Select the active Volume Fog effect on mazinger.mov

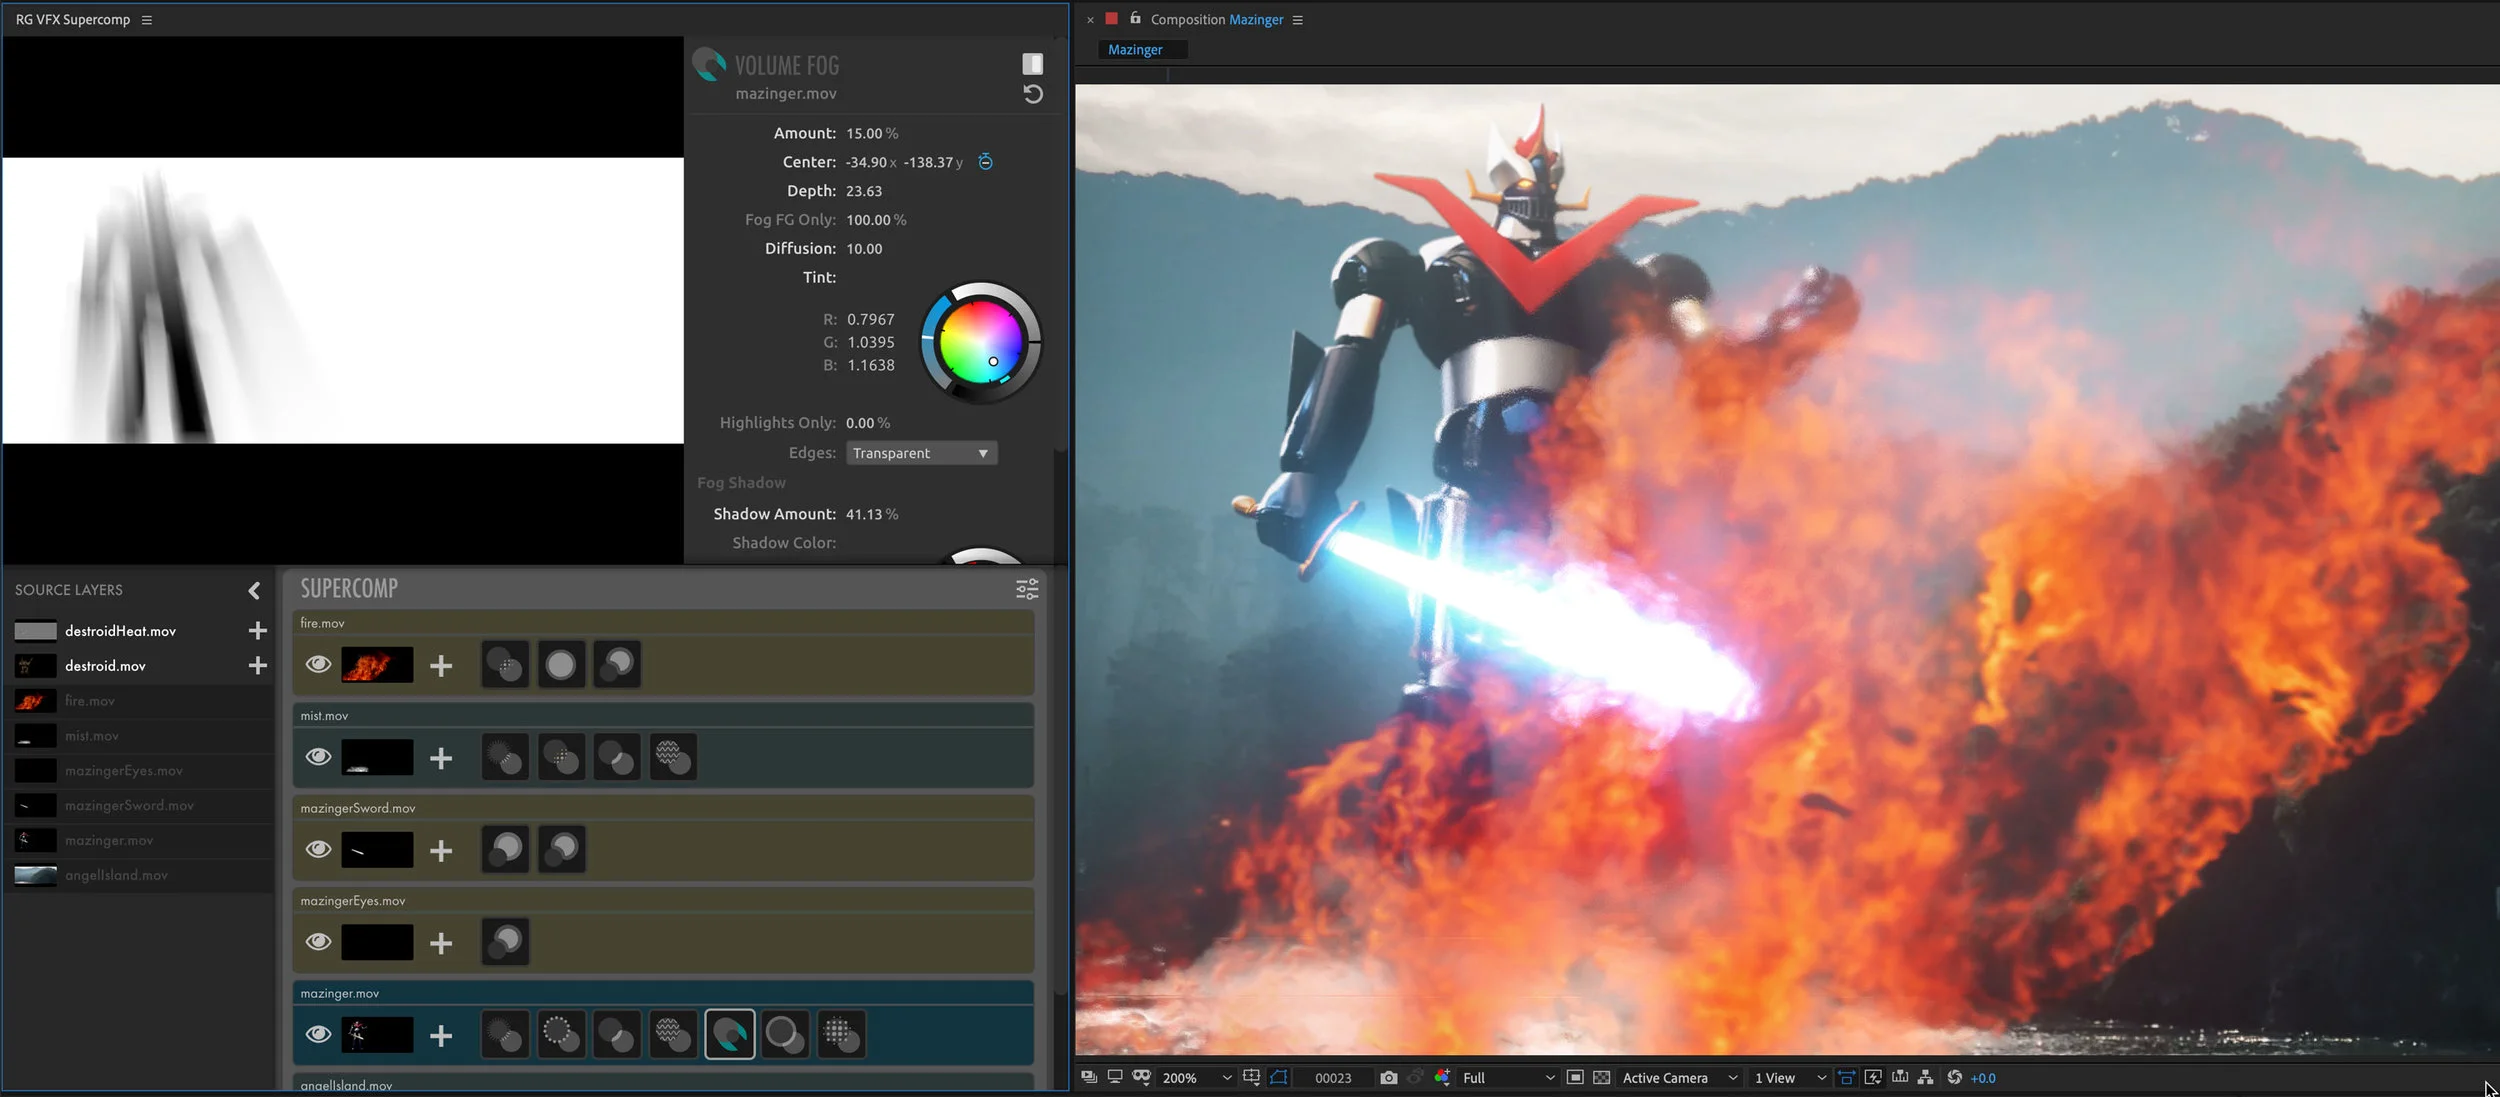click(x=730, y=1034)
